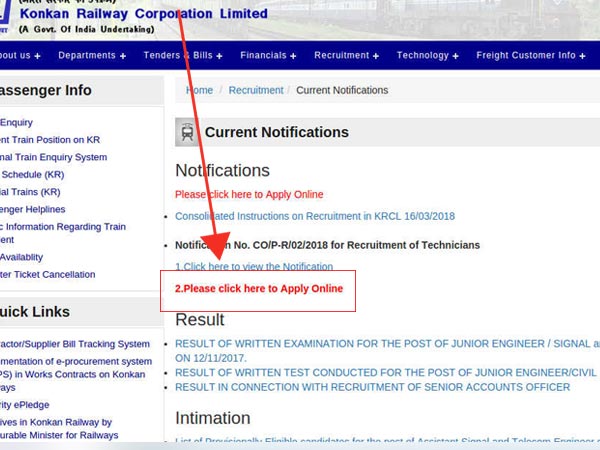This screenshot has width=600, height=450.
Task: Open the Schedule (KR) sidebar link
Action: point(32,174)
